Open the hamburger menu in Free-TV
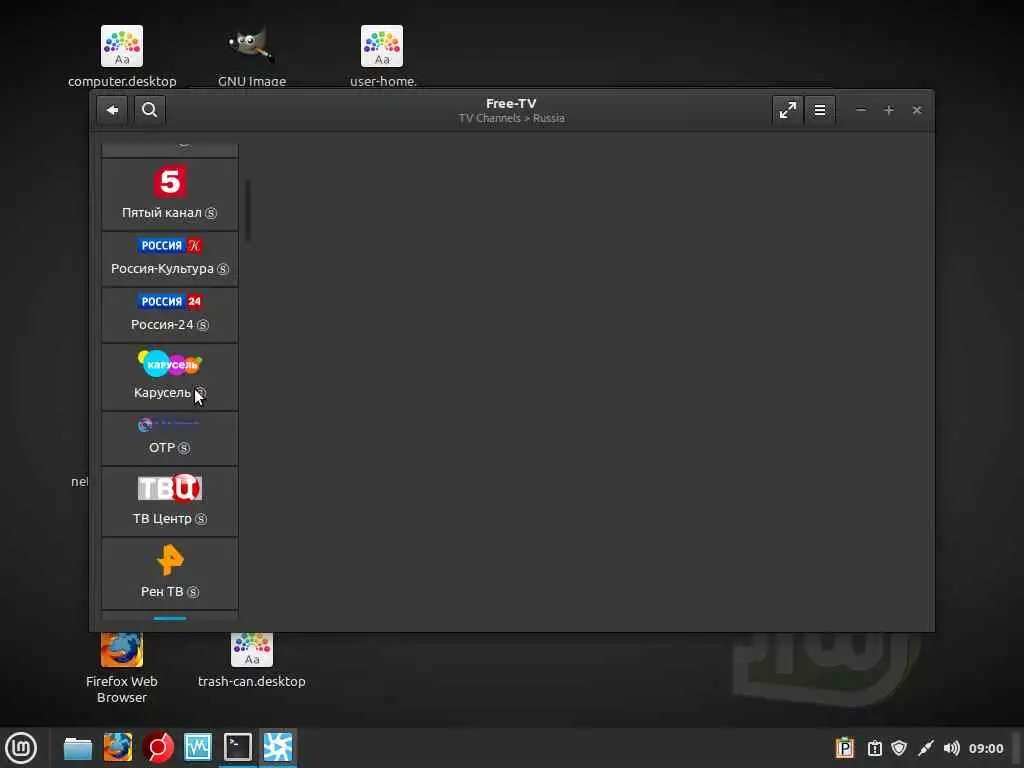Image resolution: width=1024 pixels, height=768 pixels. point(820,110)
